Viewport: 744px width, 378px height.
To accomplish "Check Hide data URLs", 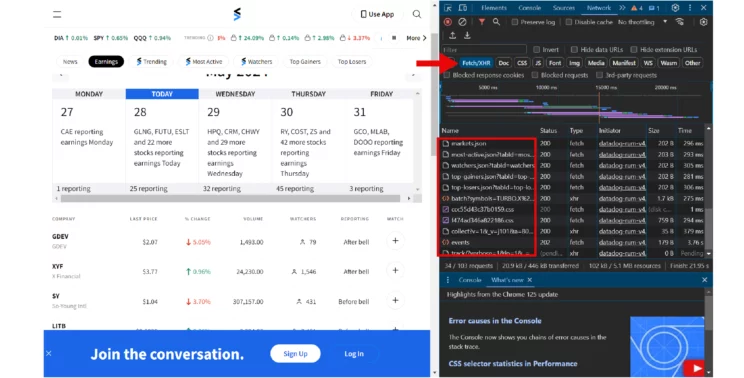I will (x=574, y=49).
